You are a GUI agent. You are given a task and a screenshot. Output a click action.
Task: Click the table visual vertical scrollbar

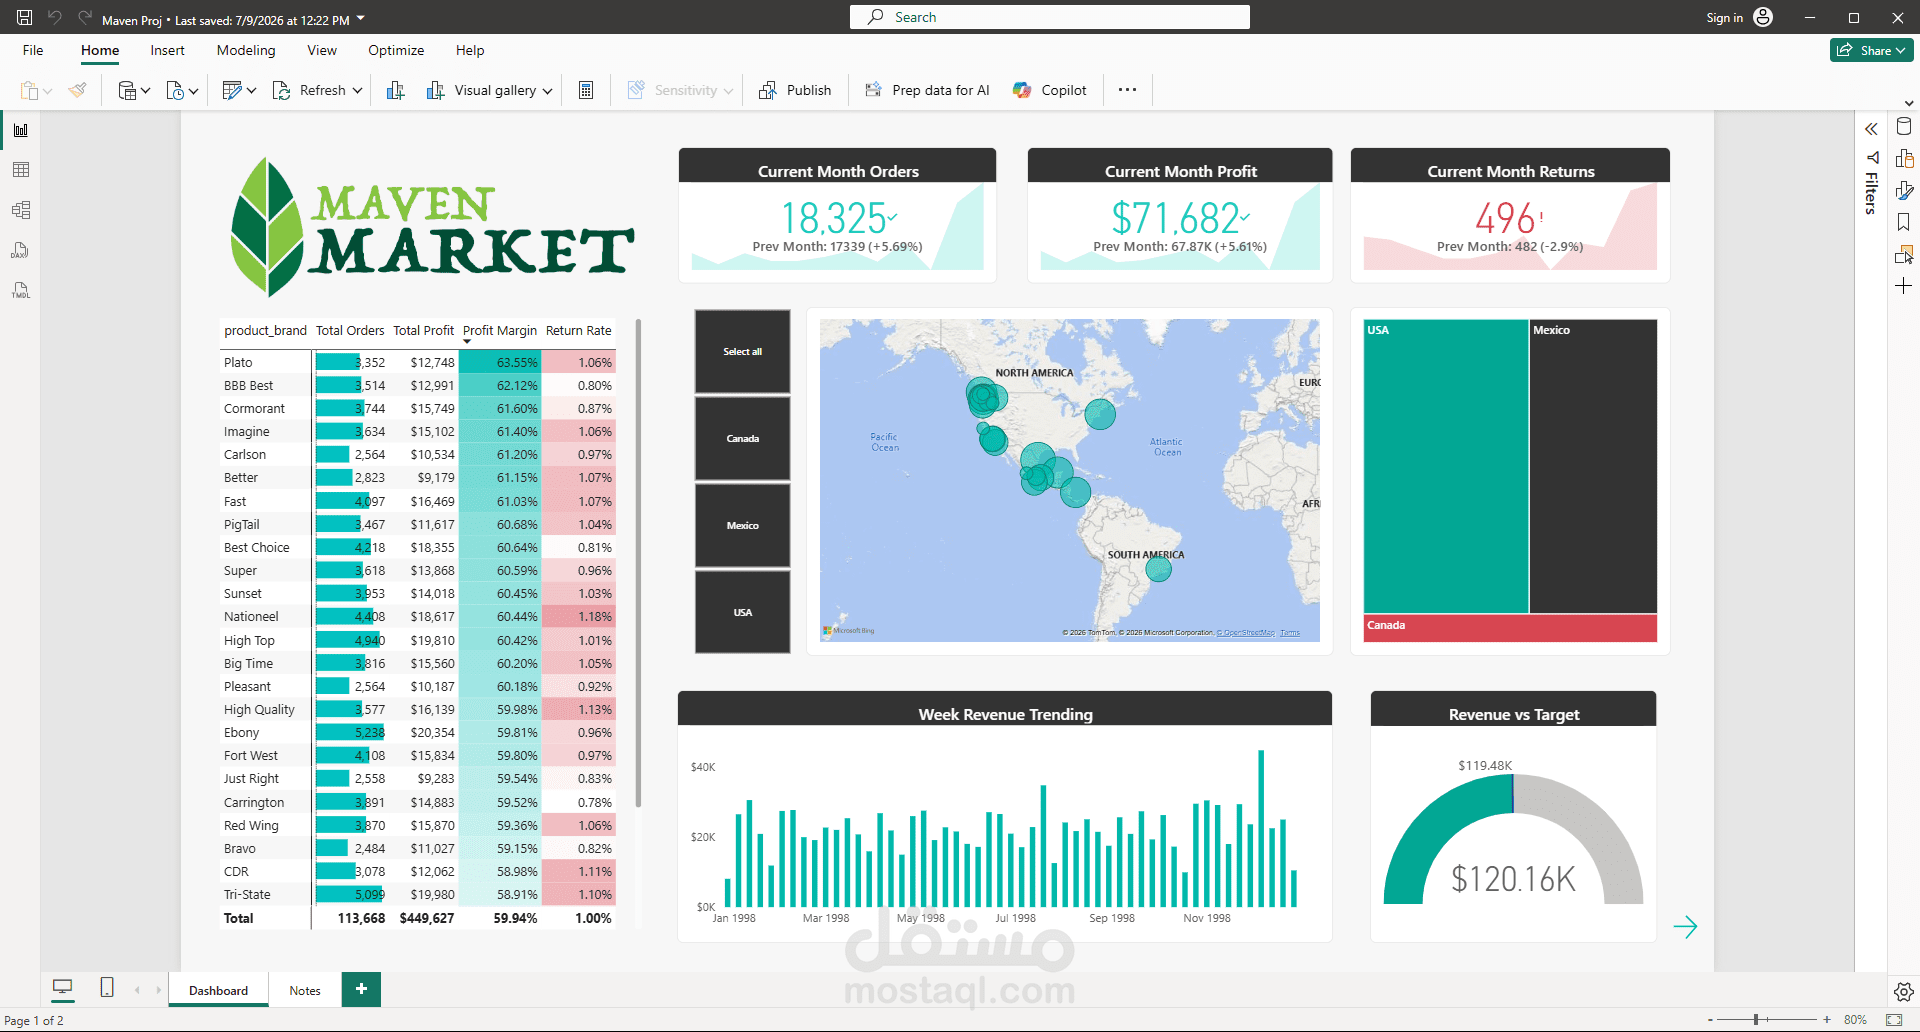click(x=638, y=563)
